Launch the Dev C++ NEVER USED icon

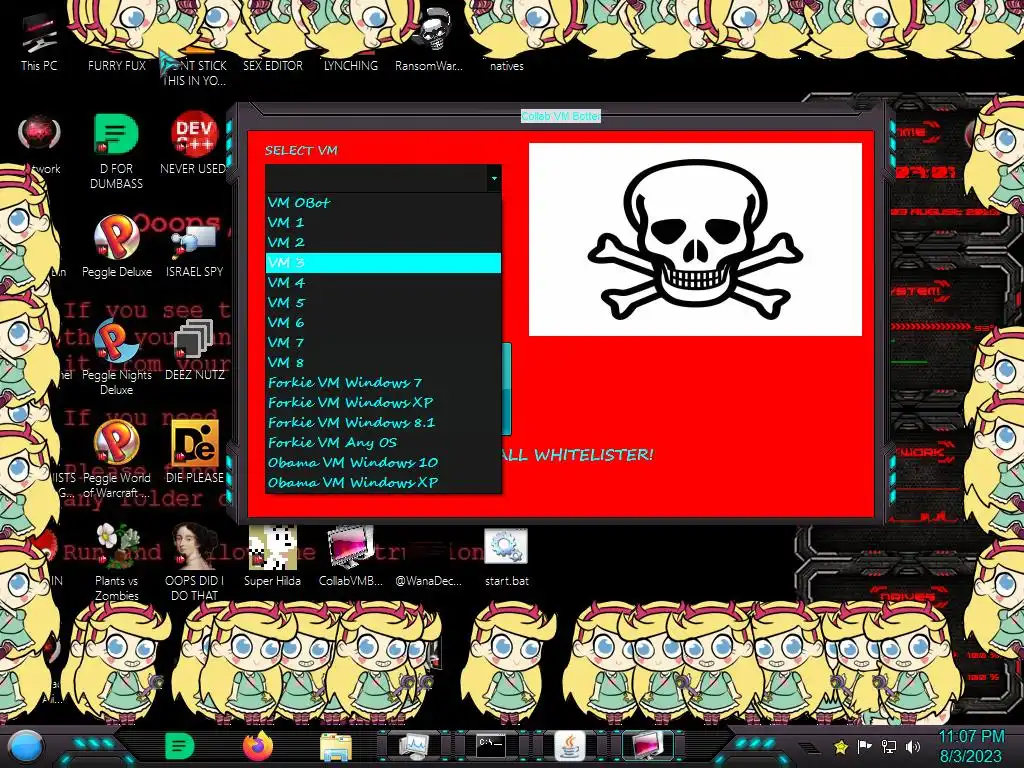(x=194, y=143)
